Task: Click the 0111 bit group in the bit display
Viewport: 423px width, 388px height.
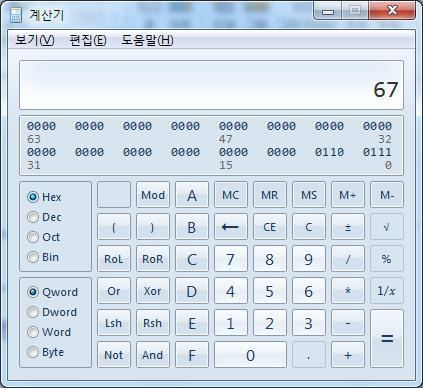Action: click(377, 152)
